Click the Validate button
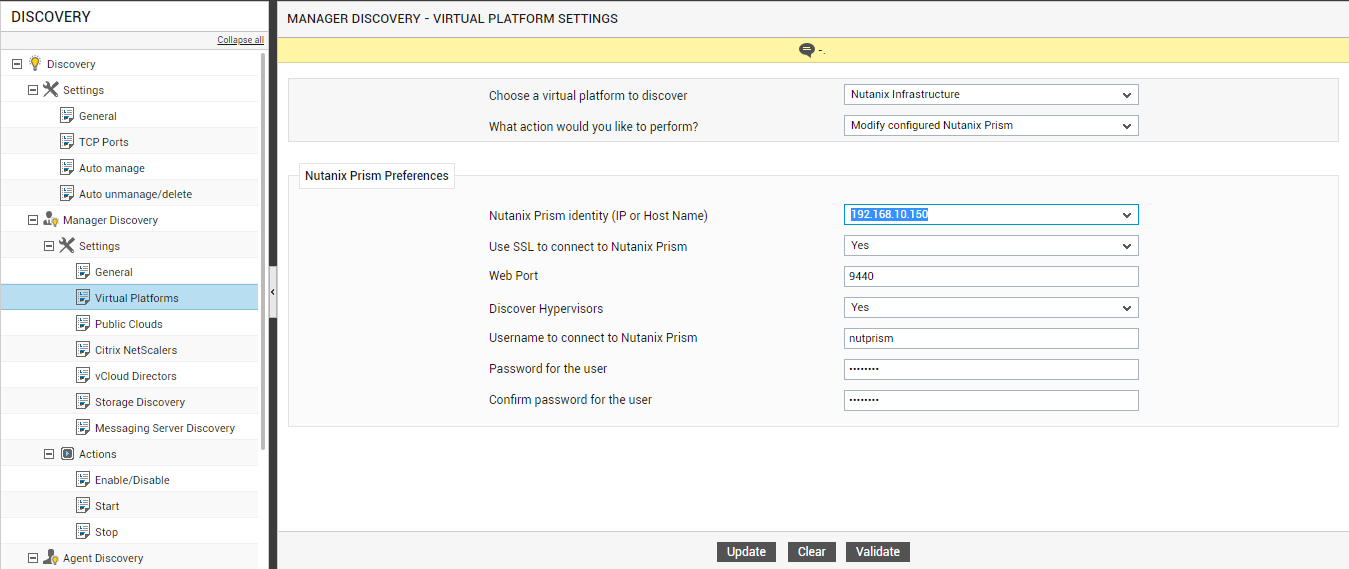The height and width of the screenshot is (569, 1349). pos(878,552)
